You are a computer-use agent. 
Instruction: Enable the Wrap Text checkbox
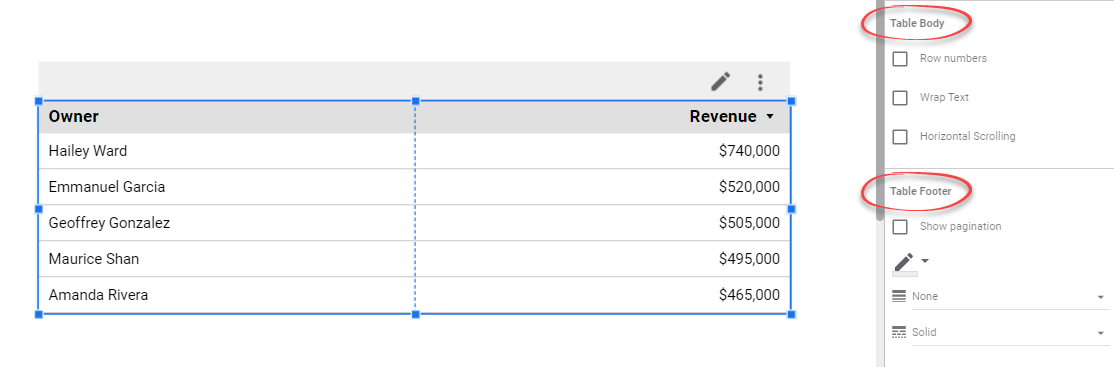(x=900, y=97)
